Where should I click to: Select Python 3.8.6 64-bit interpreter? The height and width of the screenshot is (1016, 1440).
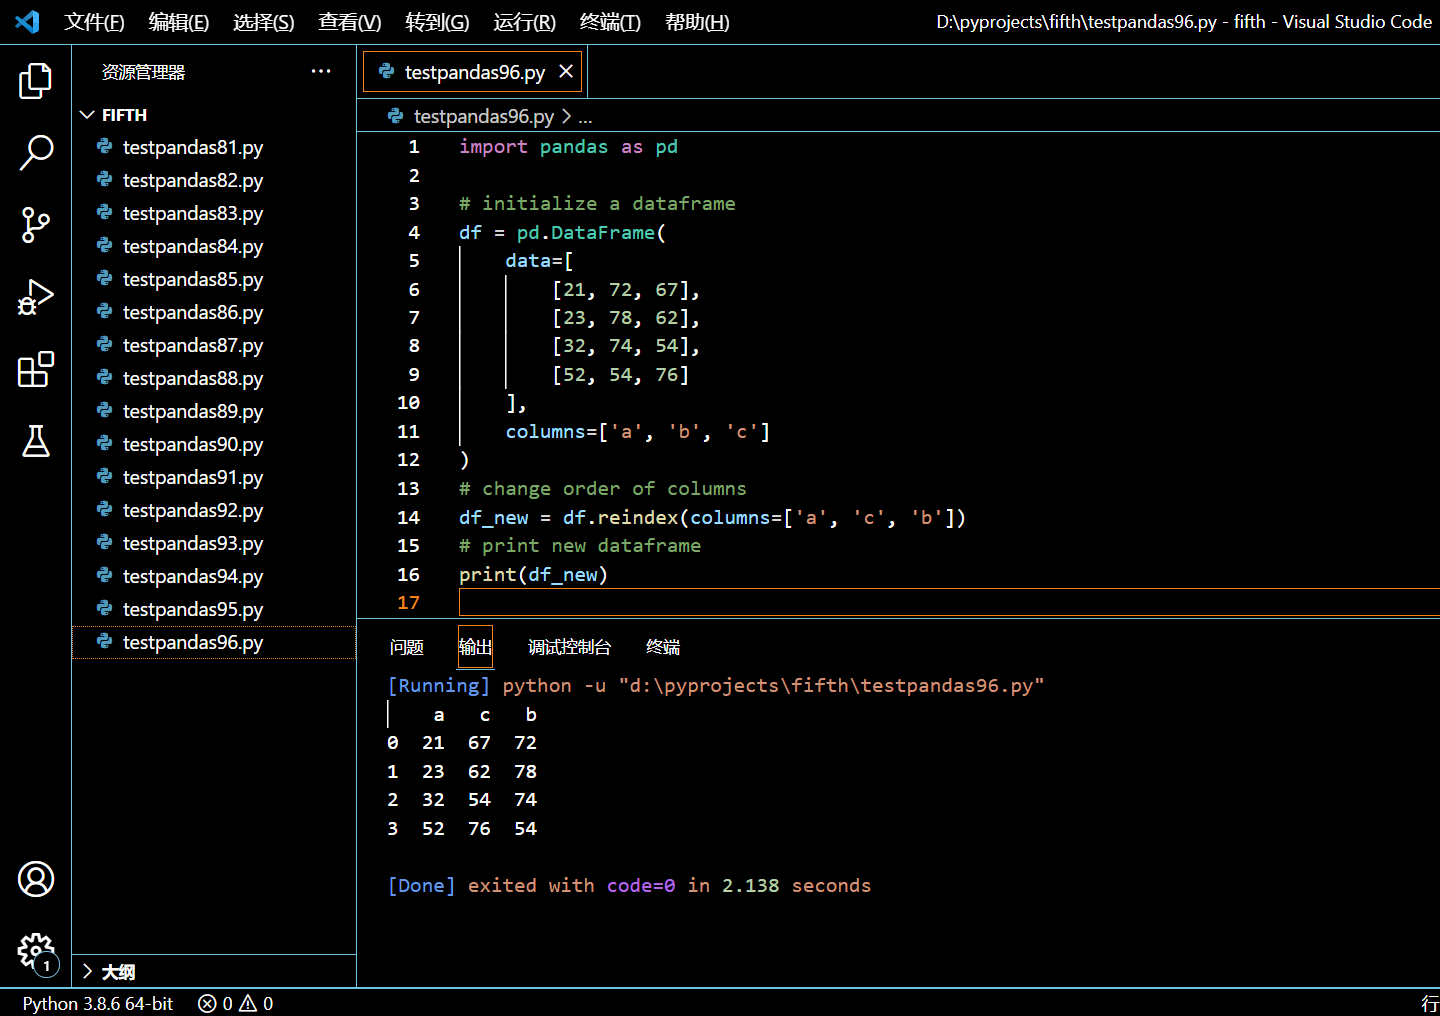coord(98,1003)
